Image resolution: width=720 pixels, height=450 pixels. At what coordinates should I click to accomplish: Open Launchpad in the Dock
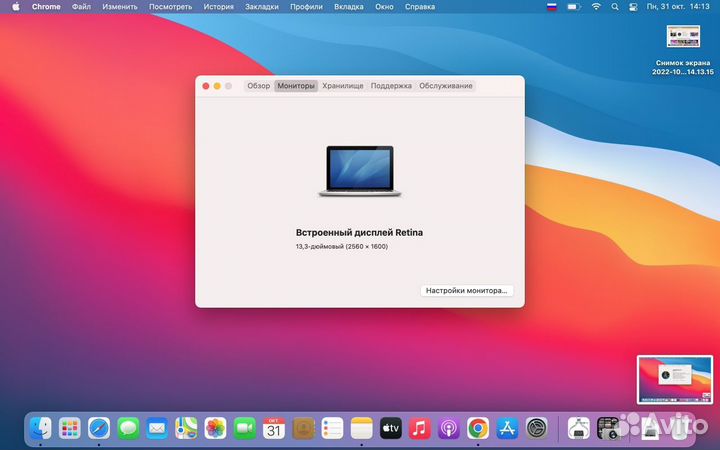[70, 428]
